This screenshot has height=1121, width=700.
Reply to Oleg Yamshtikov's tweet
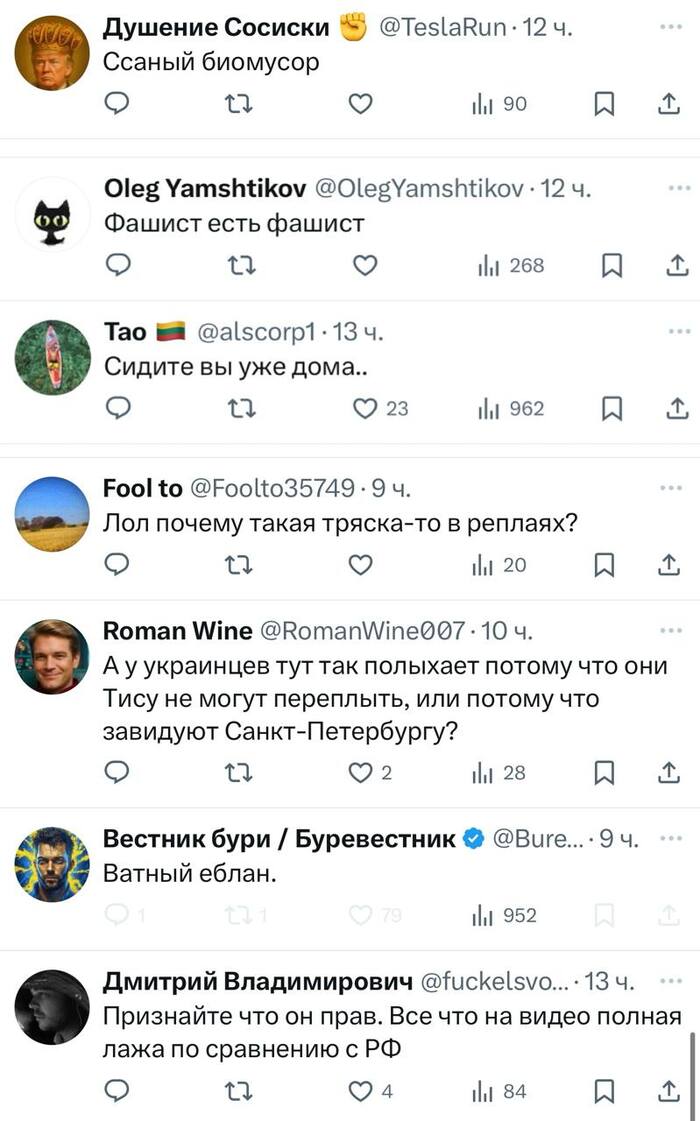pyautogui.click(x=118, y=265)
